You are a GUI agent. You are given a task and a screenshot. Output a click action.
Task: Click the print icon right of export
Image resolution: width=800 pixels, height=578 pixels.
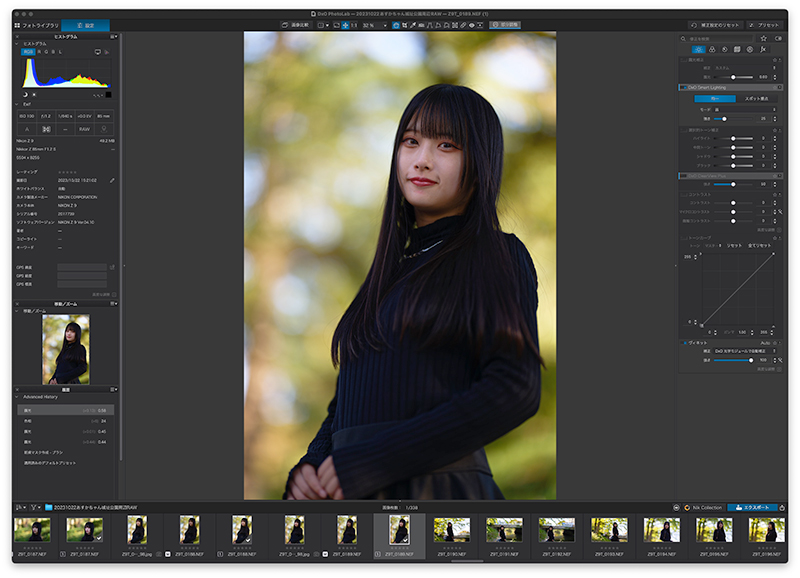point(782,508)
